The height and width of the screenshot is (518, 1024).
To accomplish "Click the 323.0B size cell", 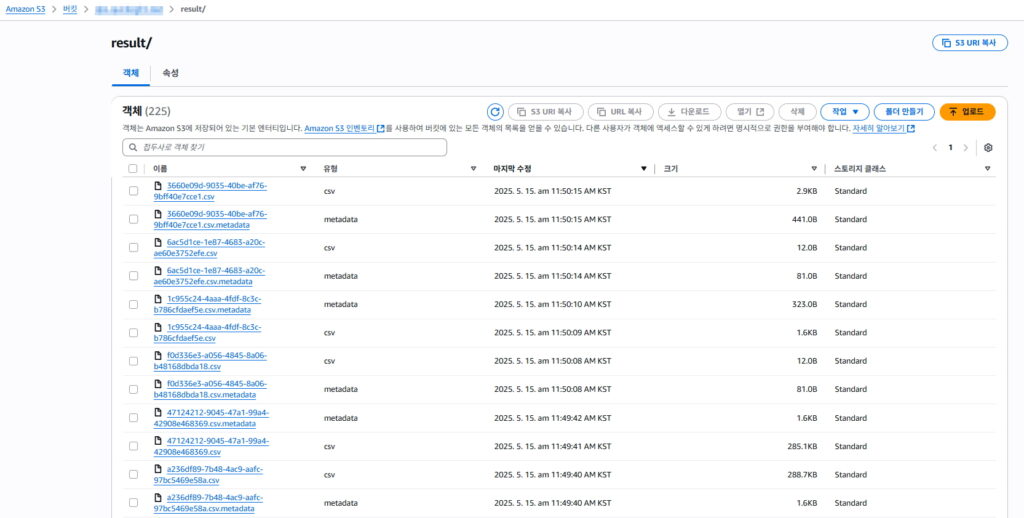I will coord(805,304).
